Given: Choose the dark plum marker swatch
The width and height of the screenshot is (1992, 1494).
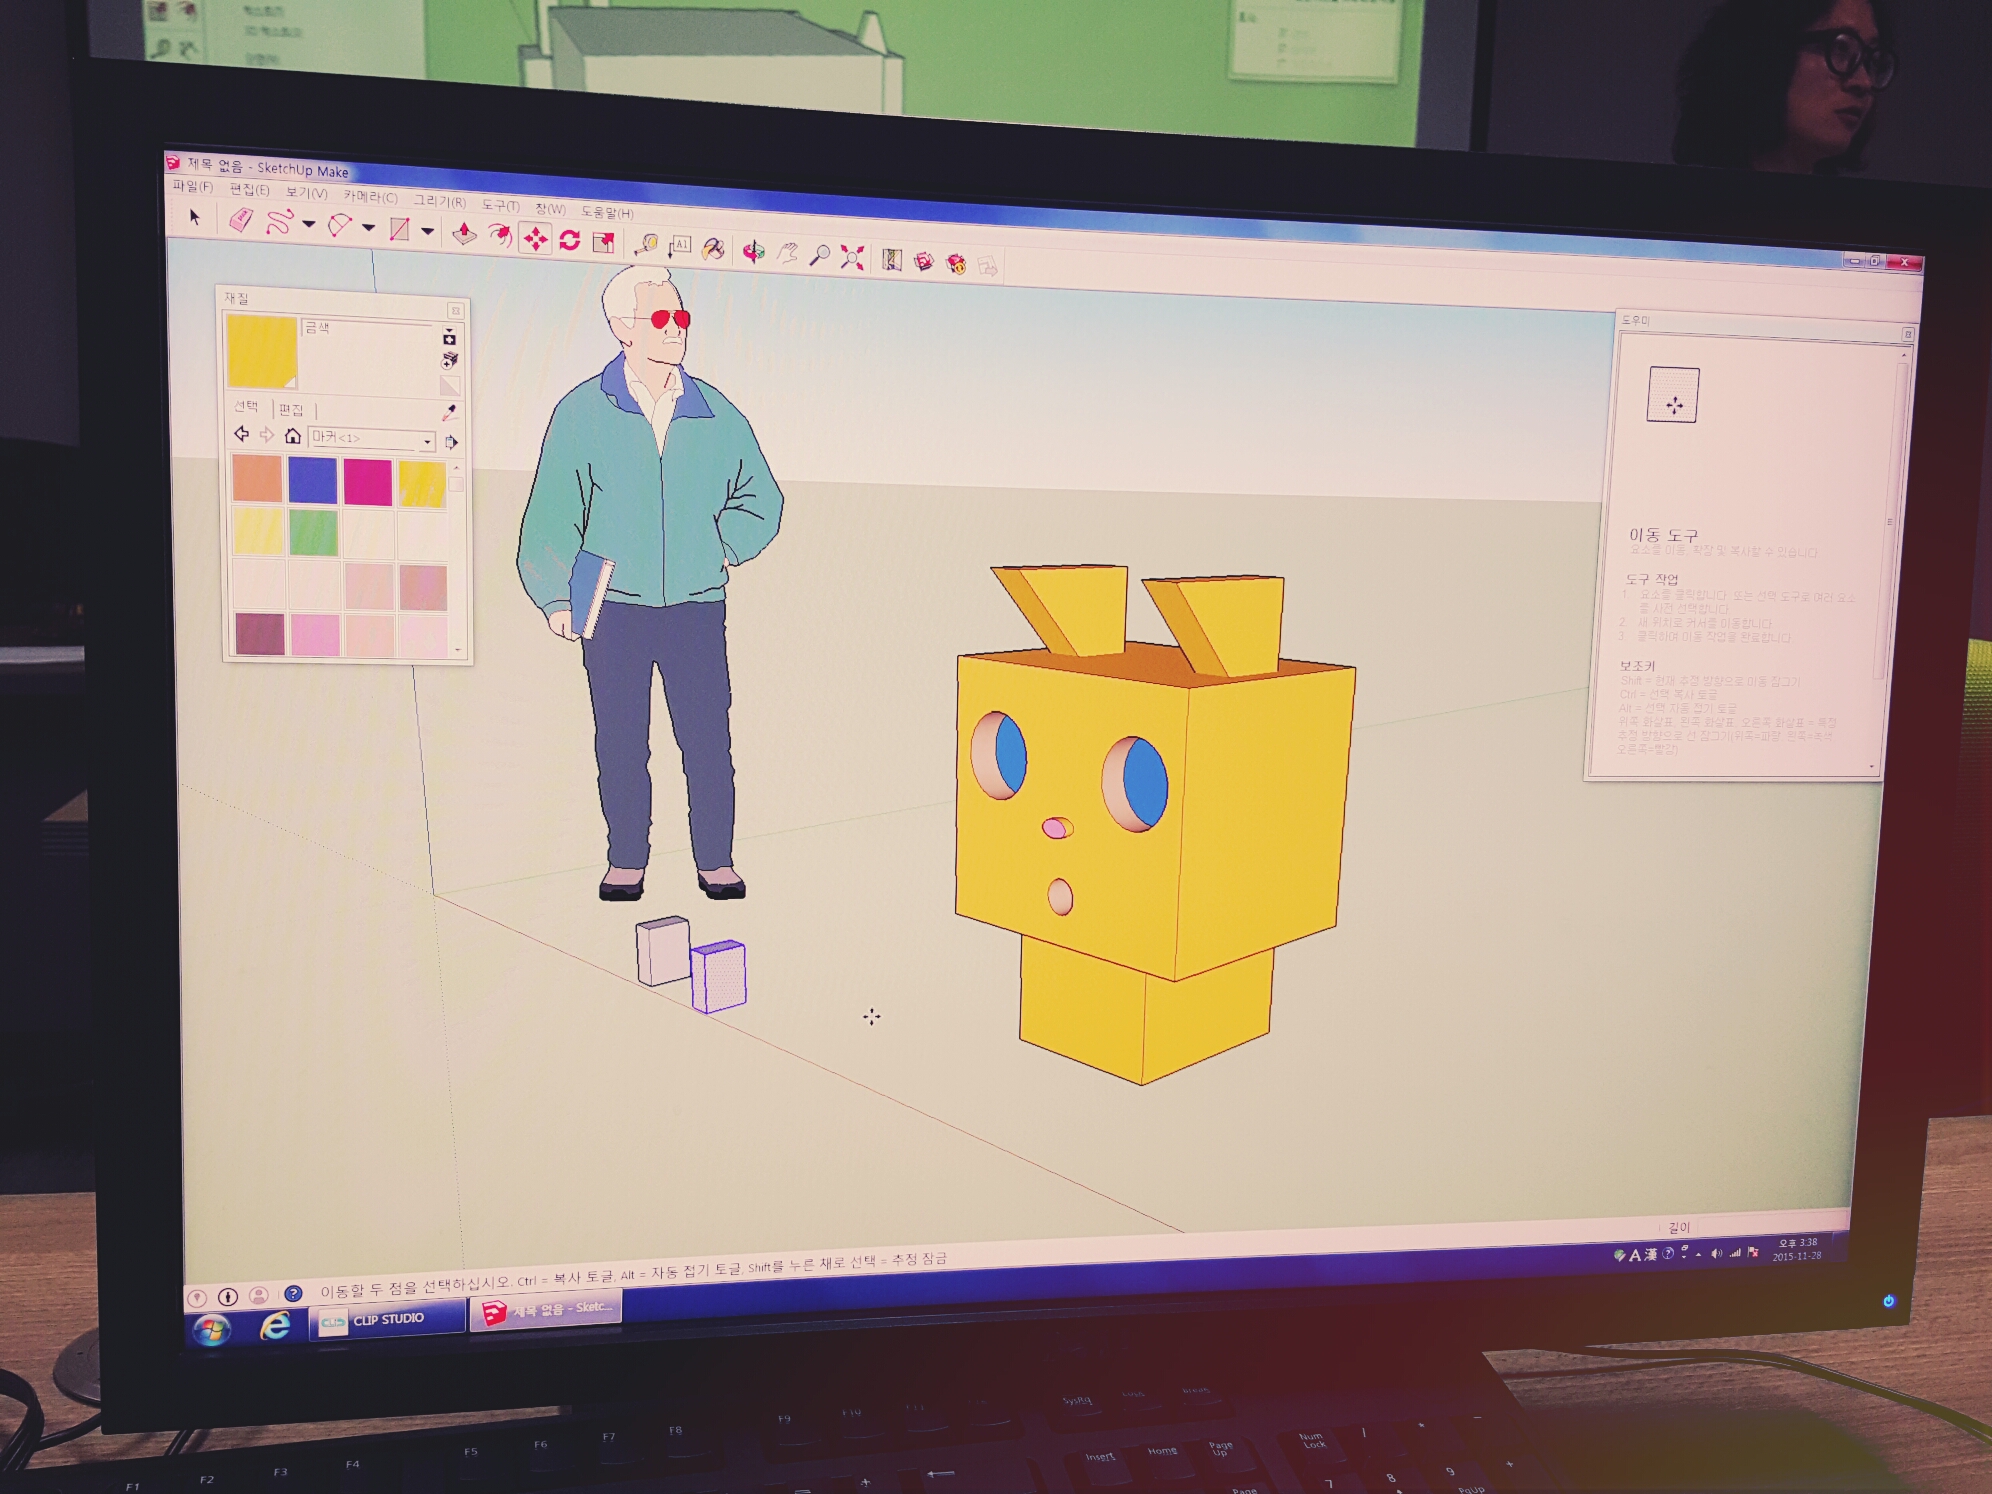Looking at the screenshot, I should (260, 634).
